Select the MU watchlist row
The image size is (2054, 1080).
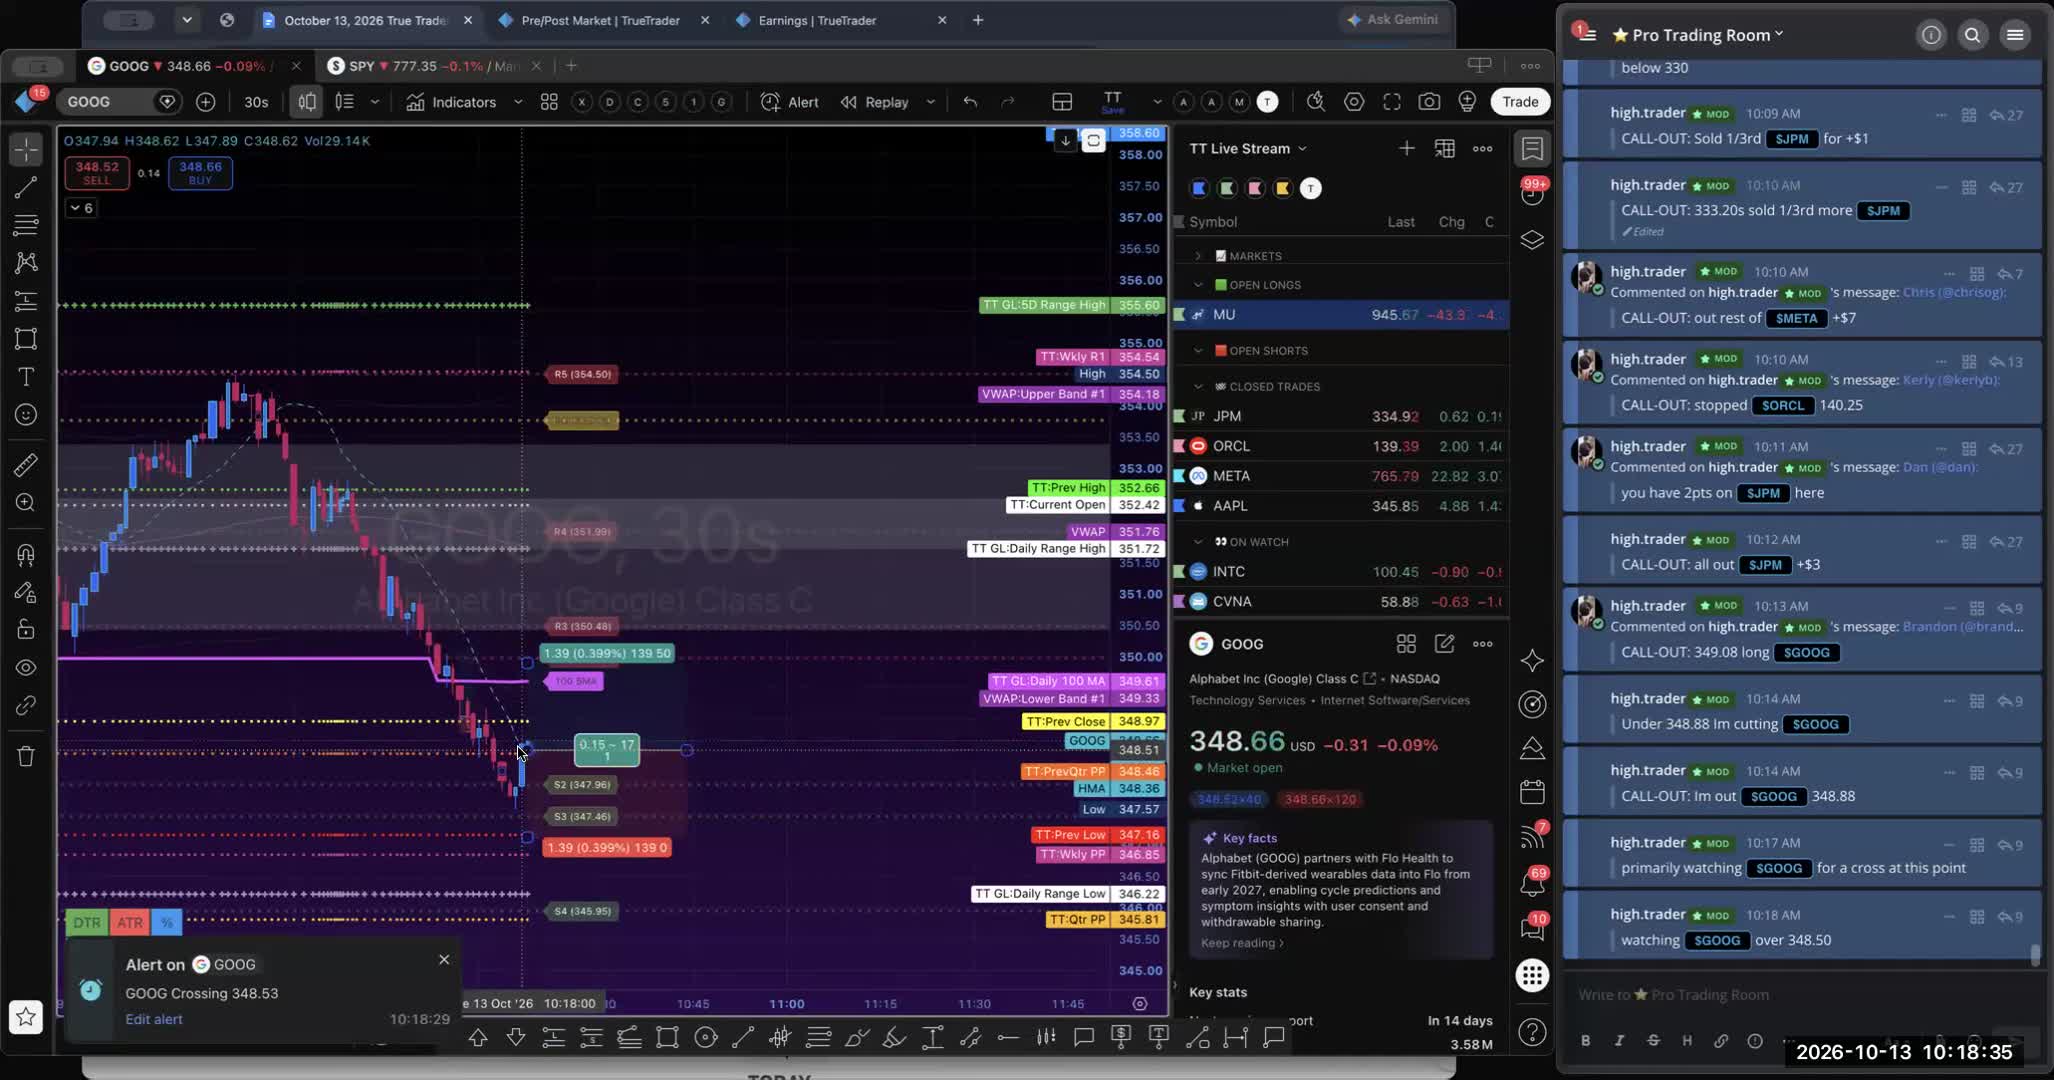(1340, 315)
